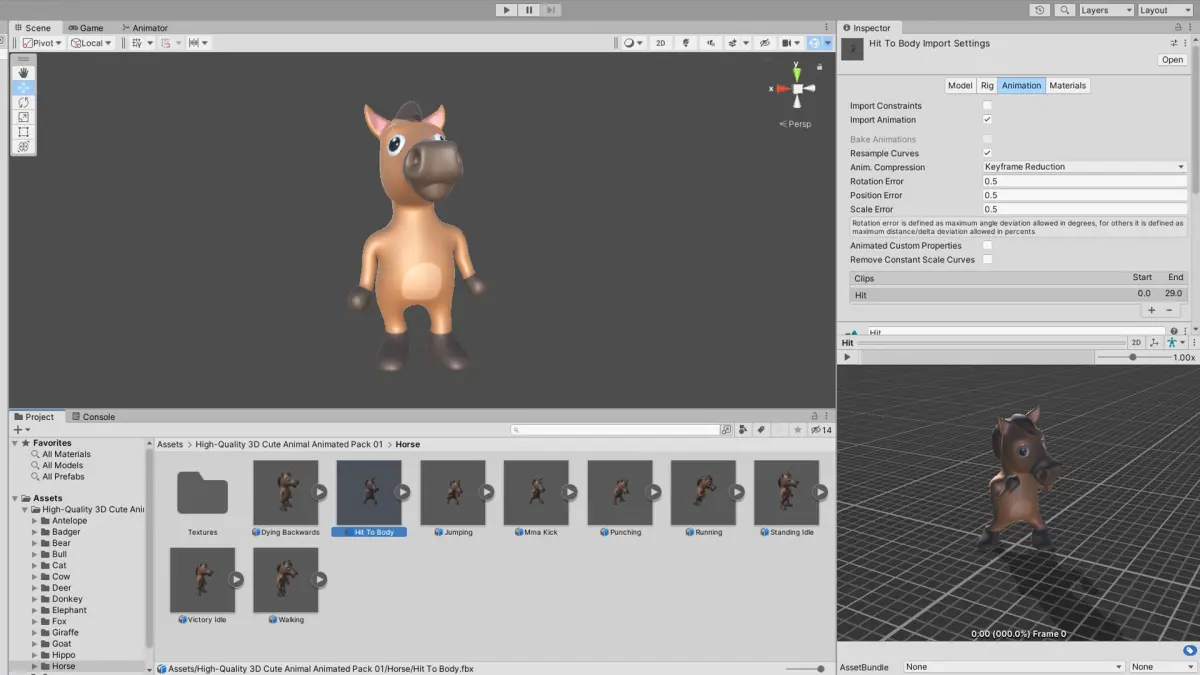Select the combined Transform tool
1200x675 pixels.
point(24,147)
